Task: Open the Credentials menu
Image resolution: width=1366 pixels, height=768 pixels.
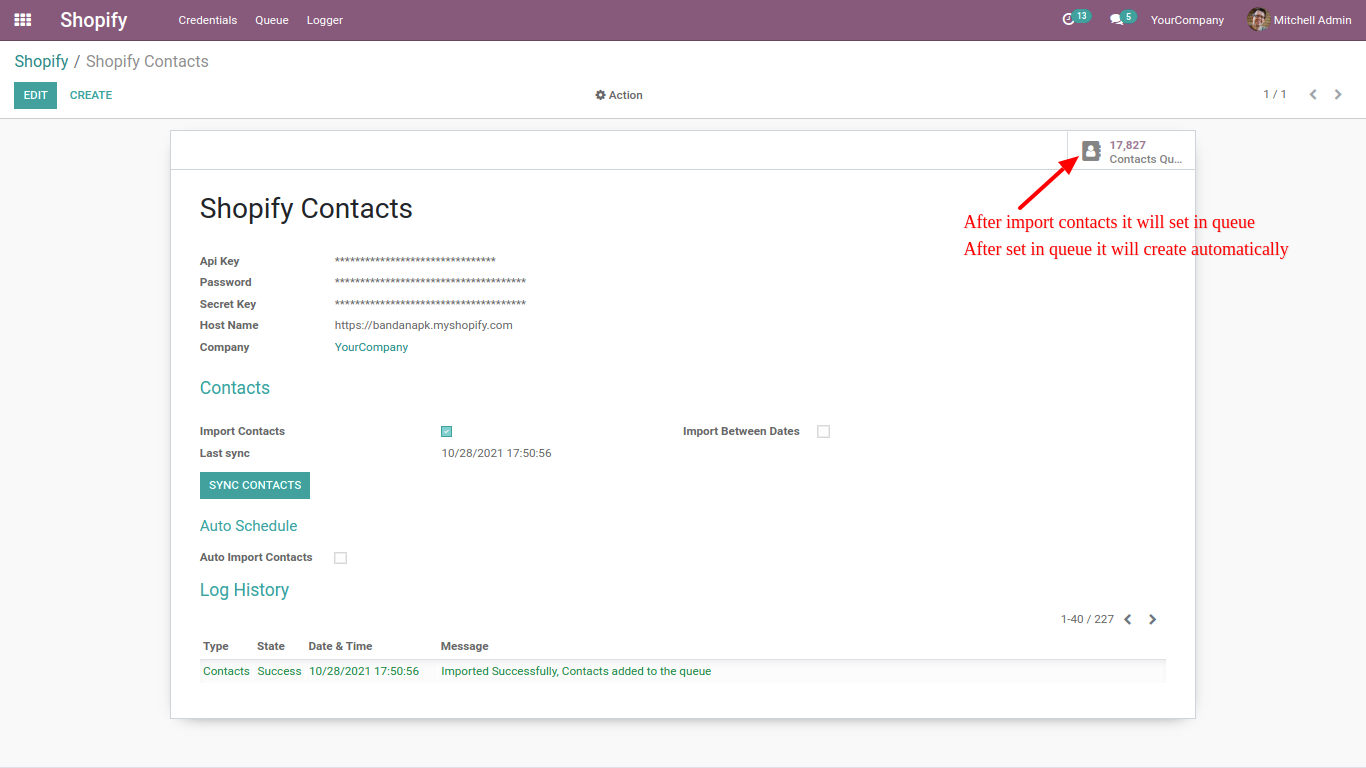Action: tap(208, 20)
